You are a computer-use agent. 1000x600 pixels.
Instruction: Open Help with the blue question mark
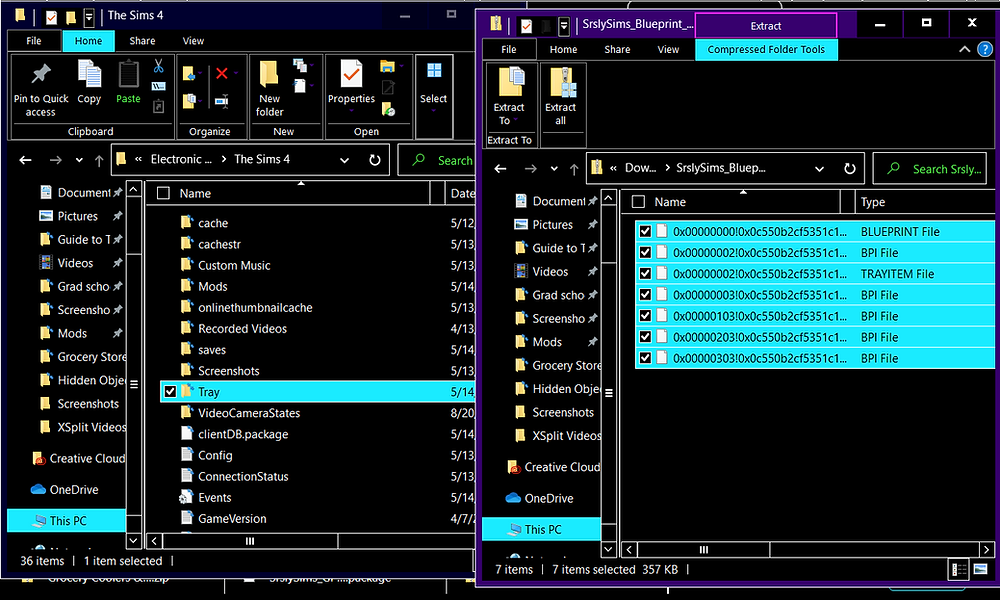985,49
